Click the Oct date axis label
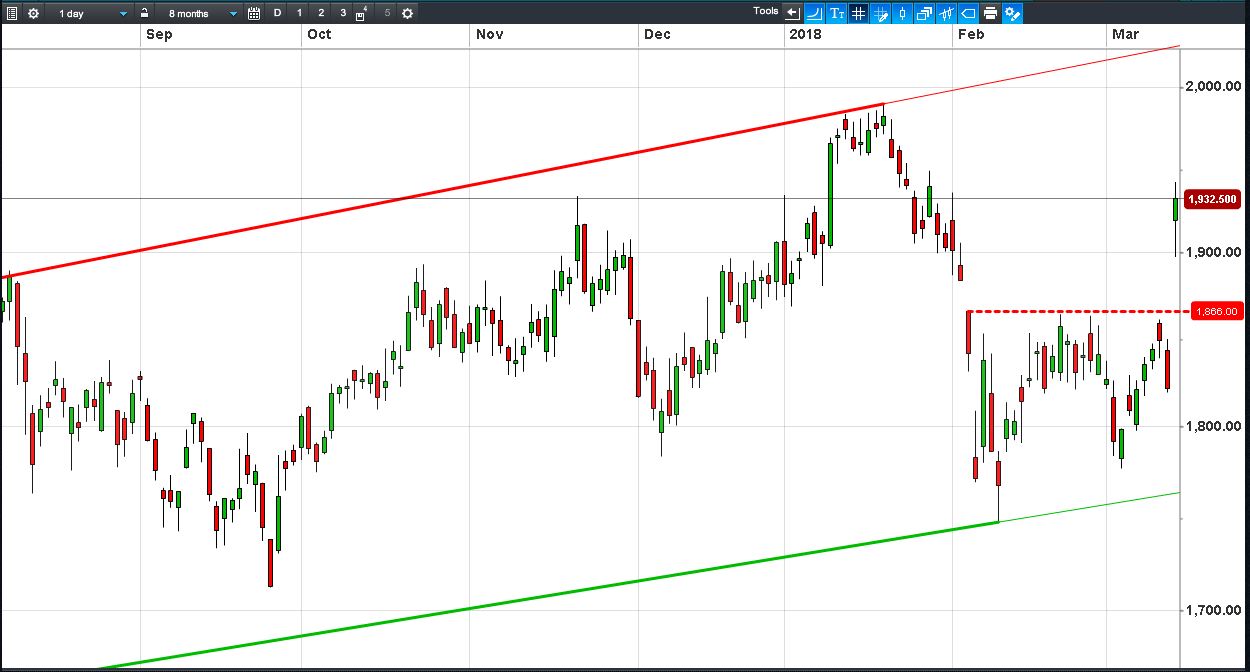The image size is (1250, 672). (319, 34)
